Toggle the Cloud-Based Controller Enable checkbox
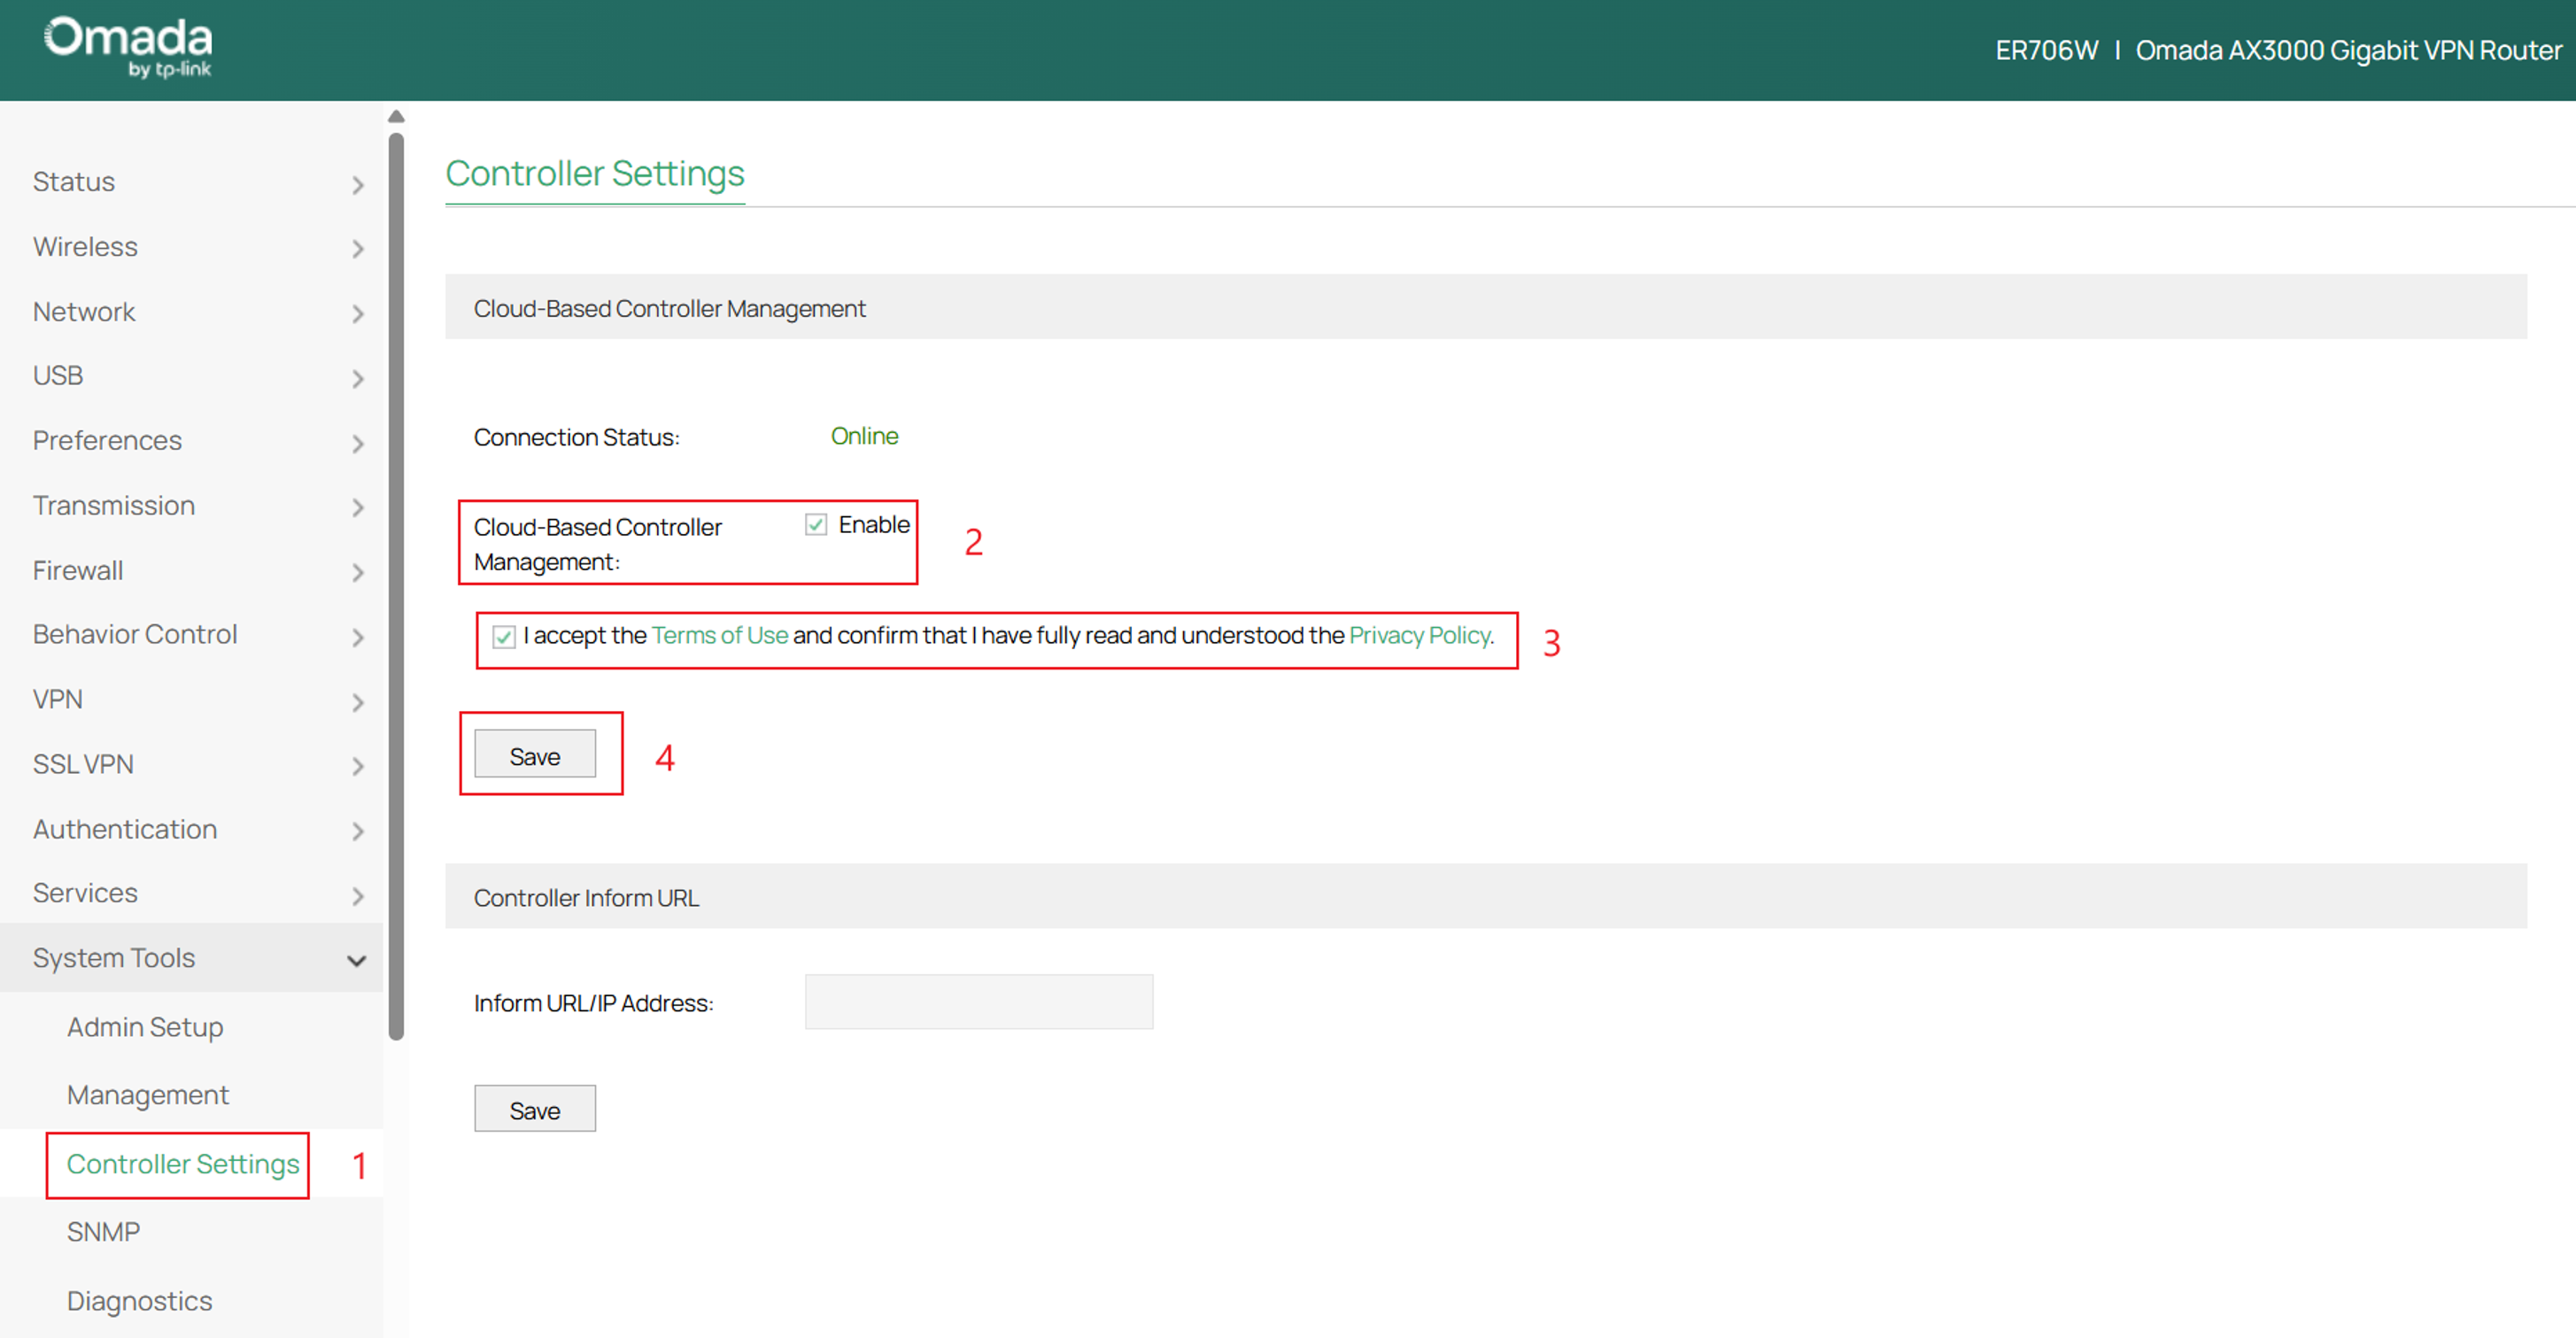Image resolution: width=2576 pixels, height=1338 pixels. (816, 525)
